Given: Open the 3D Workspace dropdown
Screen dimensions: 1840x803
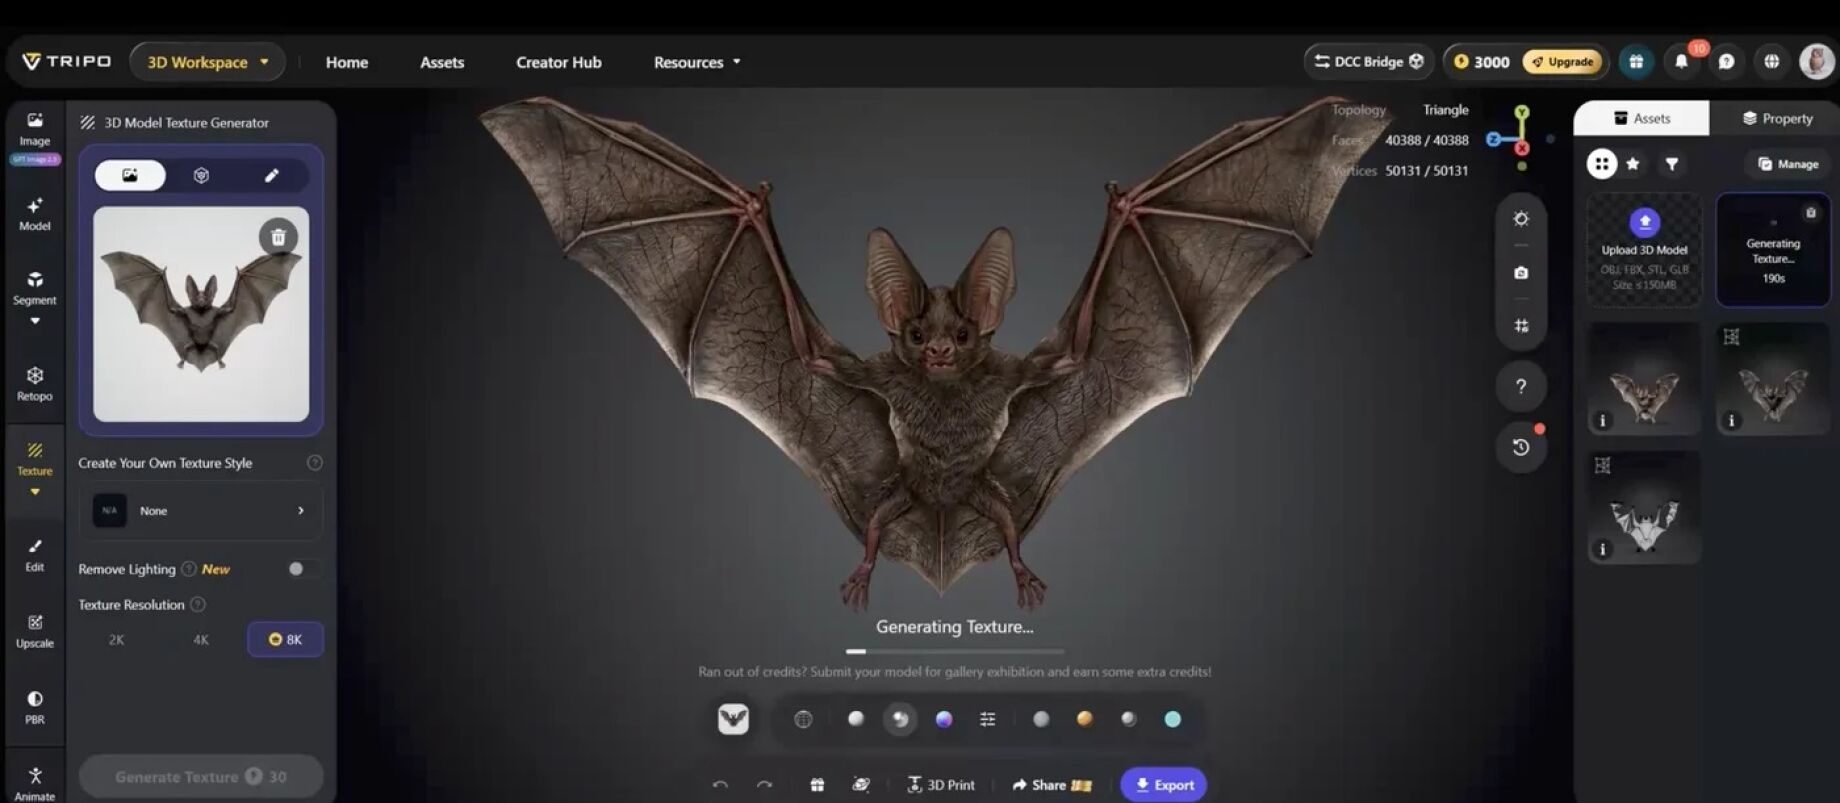Looking at the screenshot, I should coord(207,62).
